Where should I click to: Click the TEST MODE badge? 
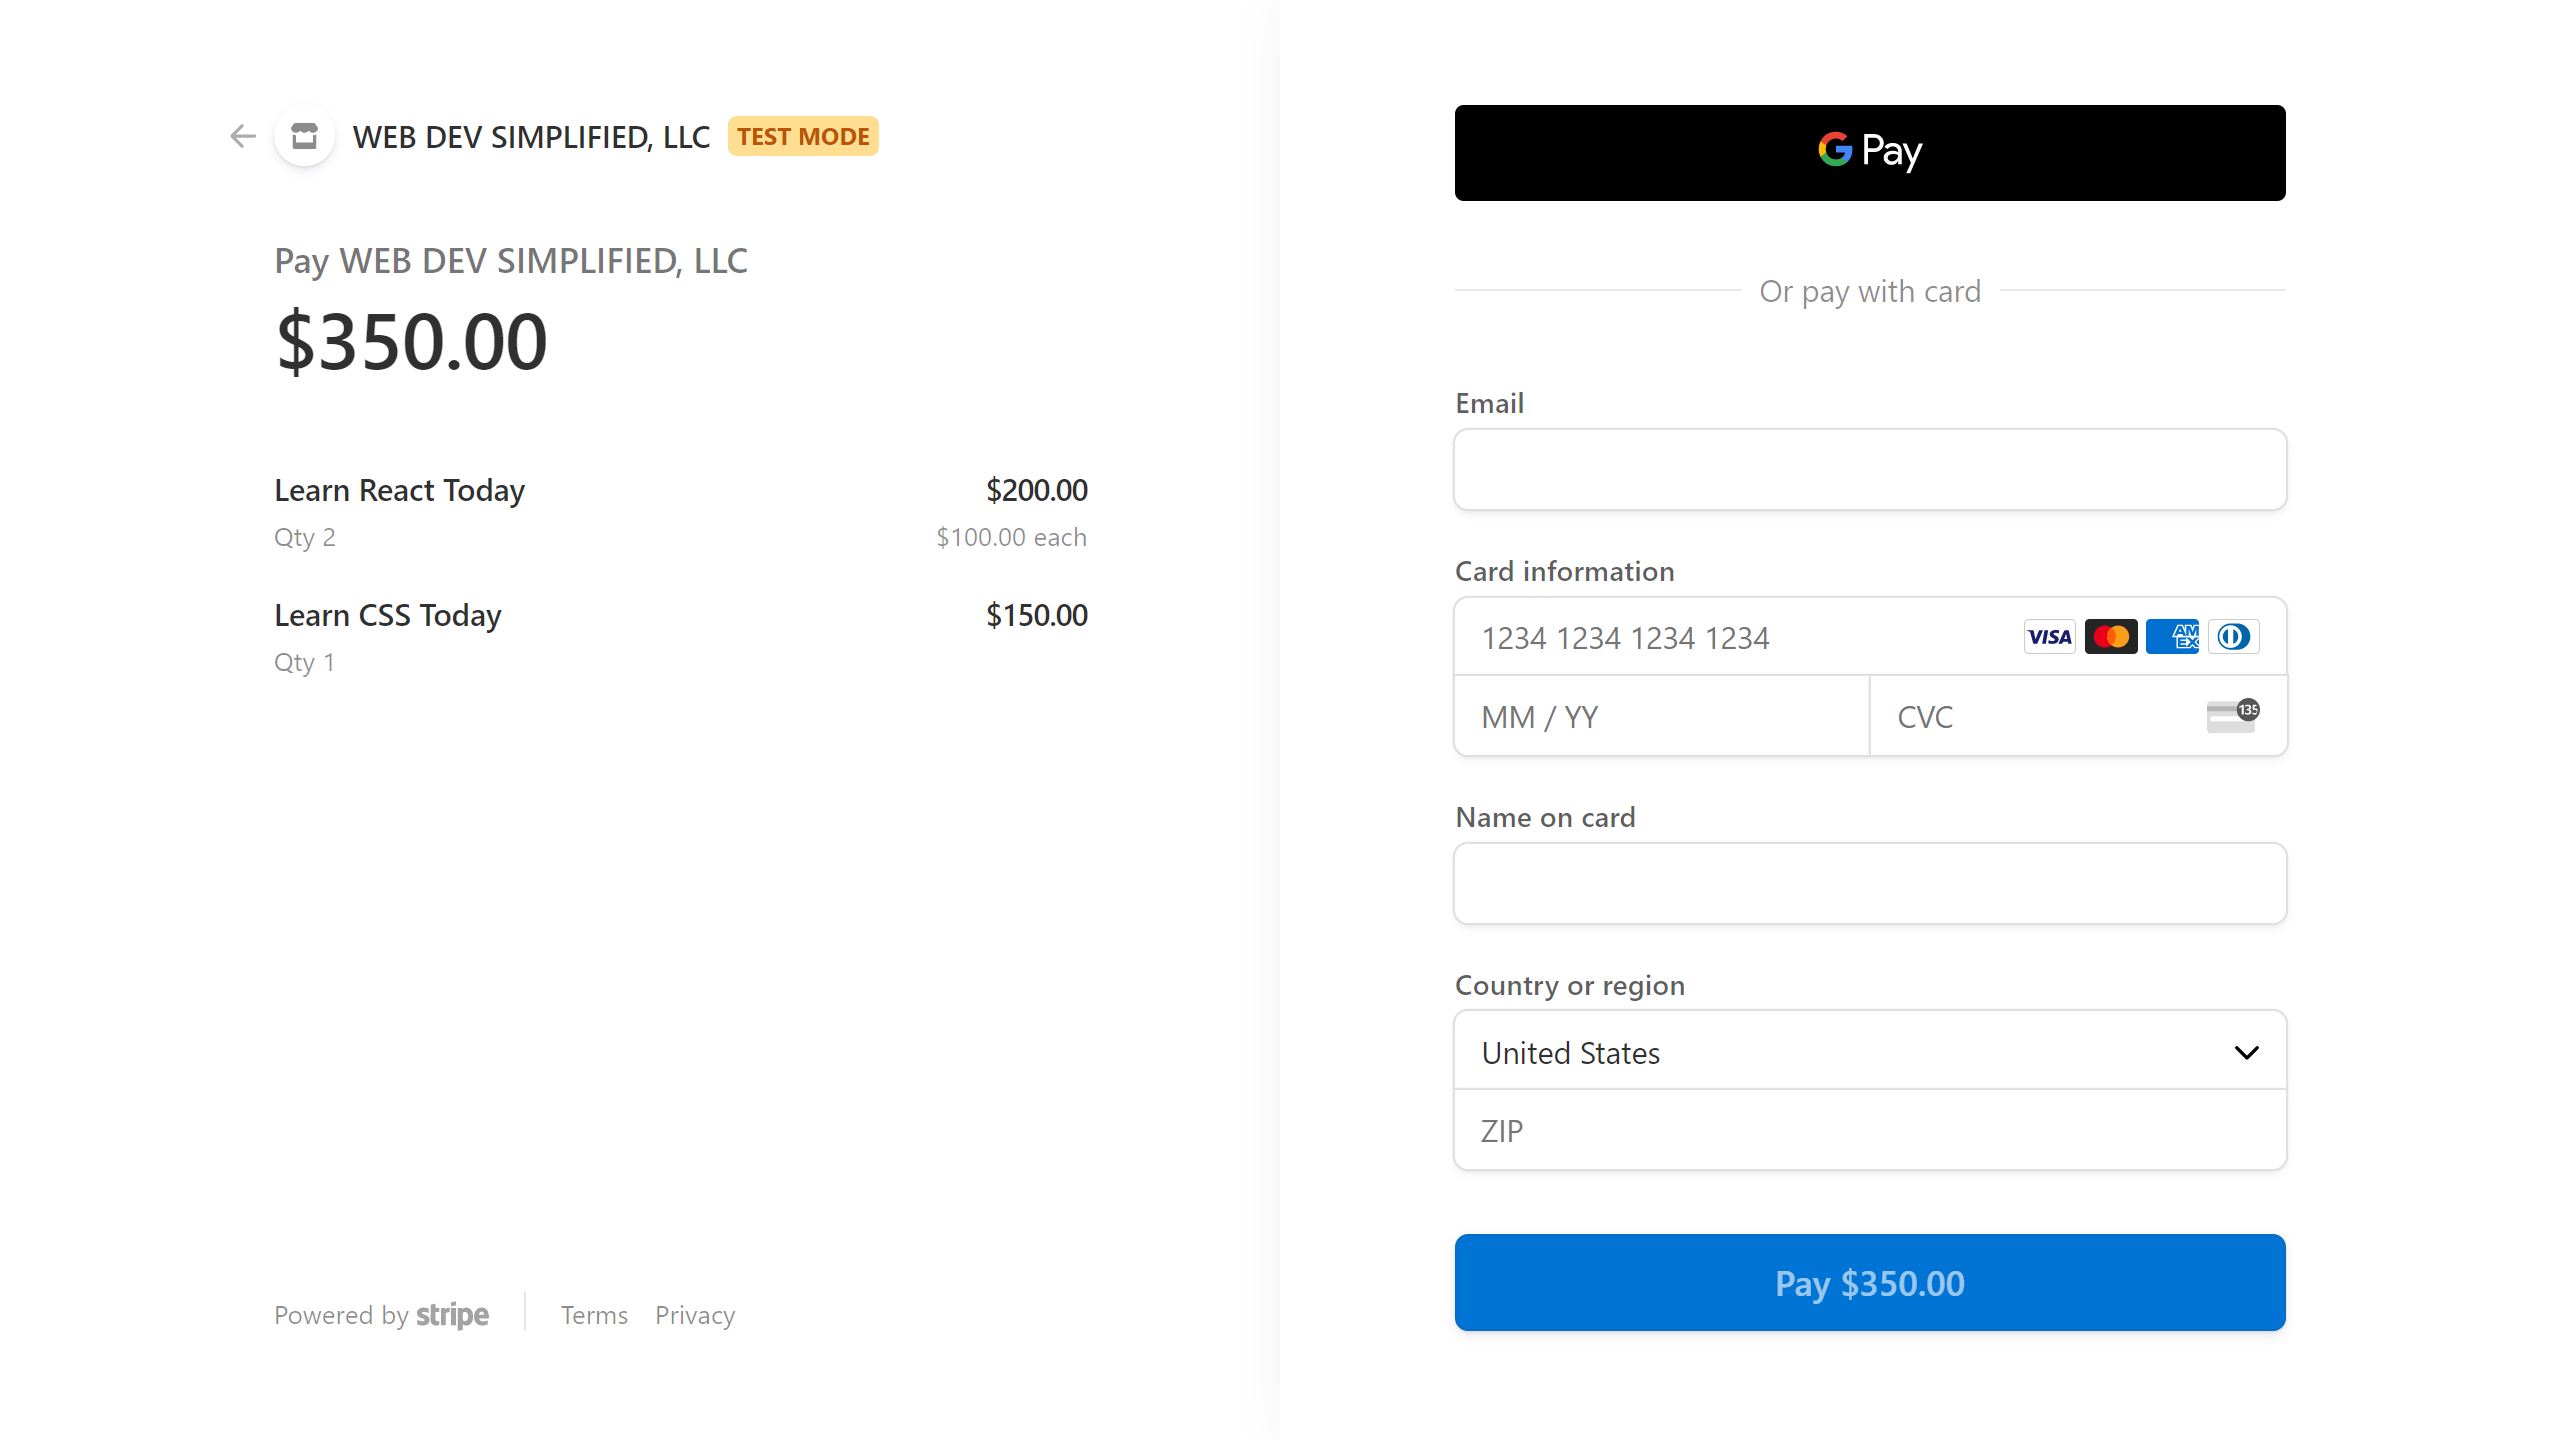point(803,136)
